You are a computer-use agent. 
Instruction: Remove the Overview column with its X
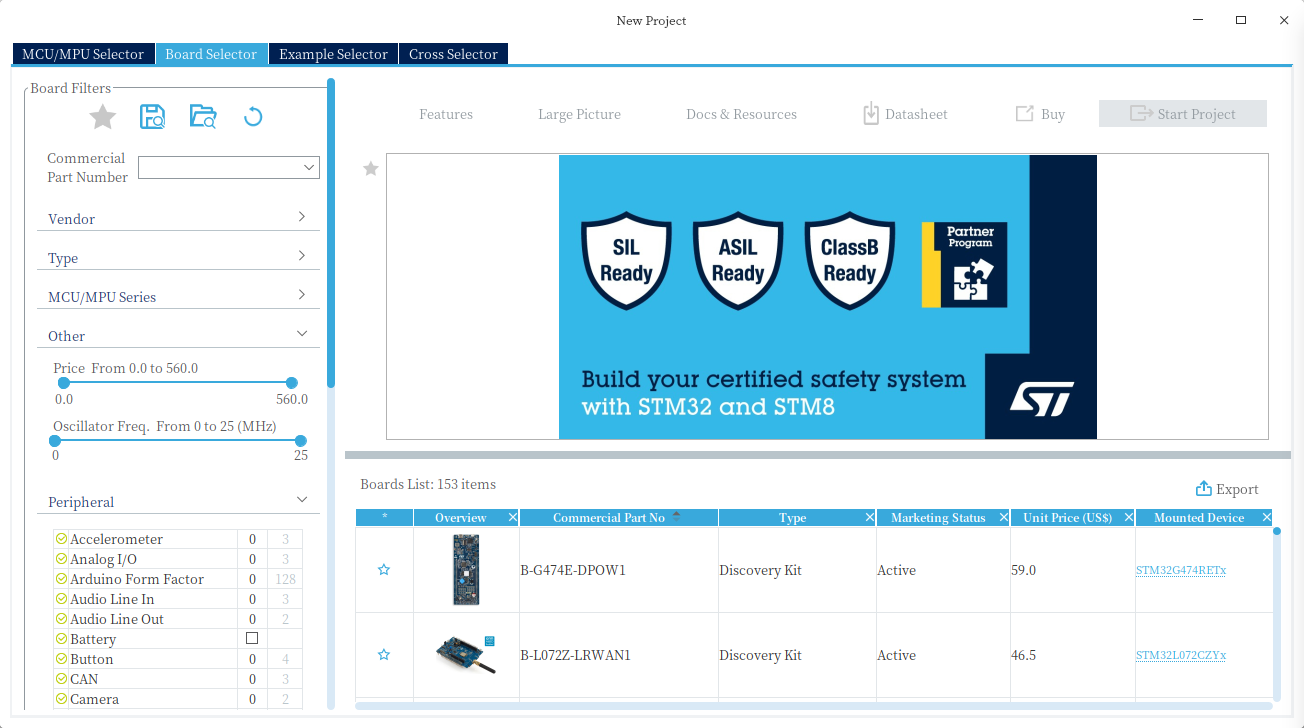513,517
